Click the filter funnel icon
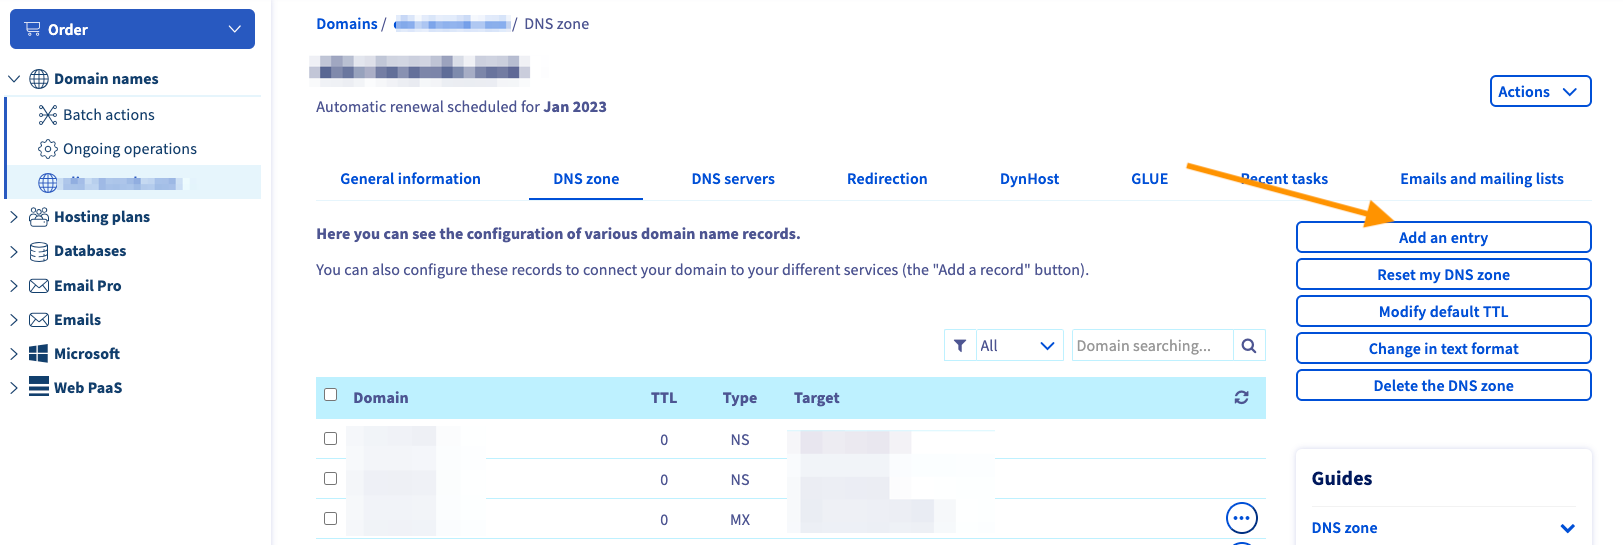 click(x=960, y=345)
